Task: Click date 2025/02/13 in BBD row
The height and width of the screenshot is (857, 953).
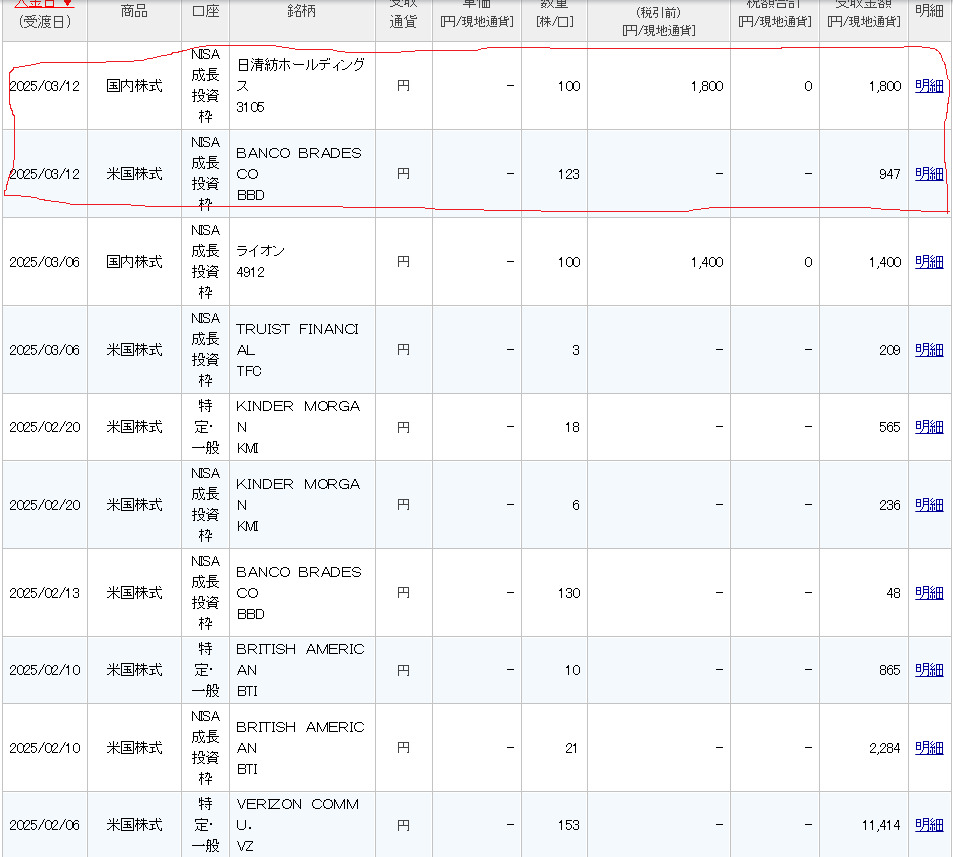Action: coord(44,593)
